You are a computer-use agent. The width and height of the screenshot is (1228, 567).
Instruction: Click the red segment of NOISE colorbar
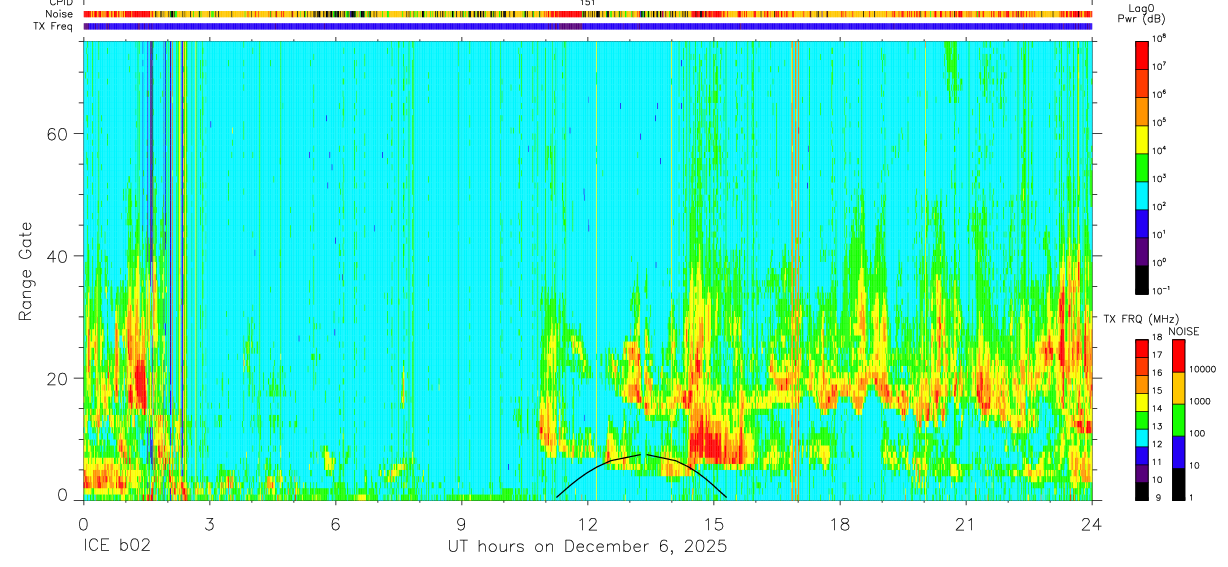tap(1179, 356)
